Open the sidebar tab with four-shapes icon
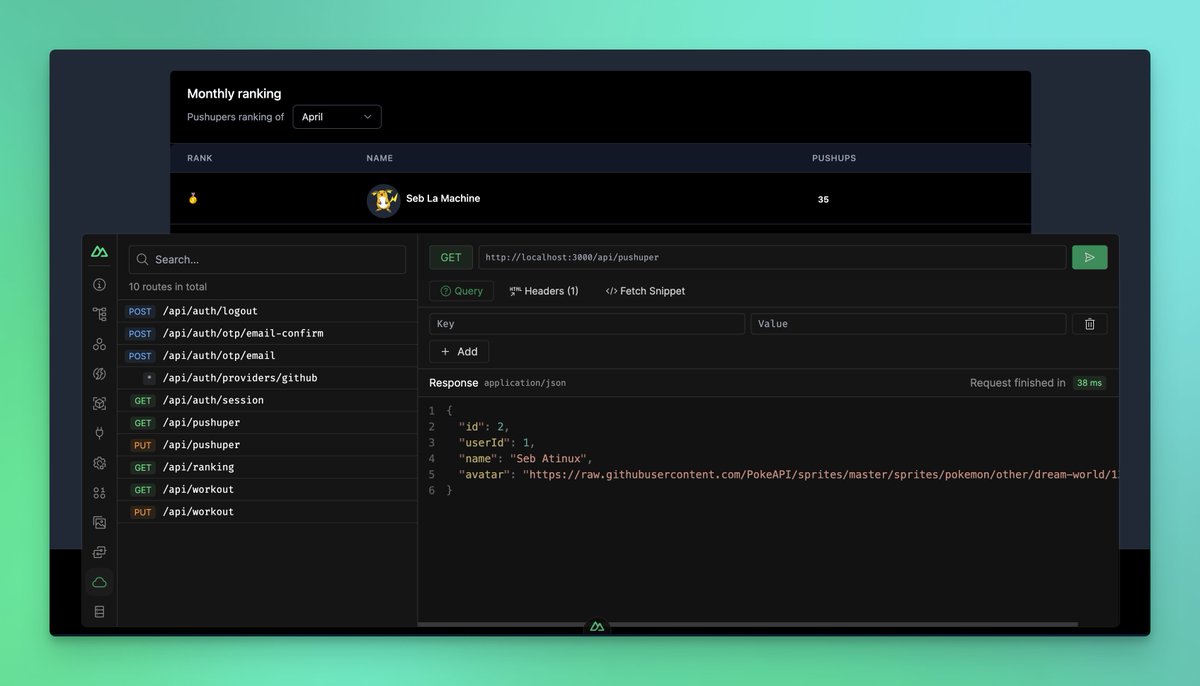The height and width of the screenshot is (686, 1200). click(99, 493)
